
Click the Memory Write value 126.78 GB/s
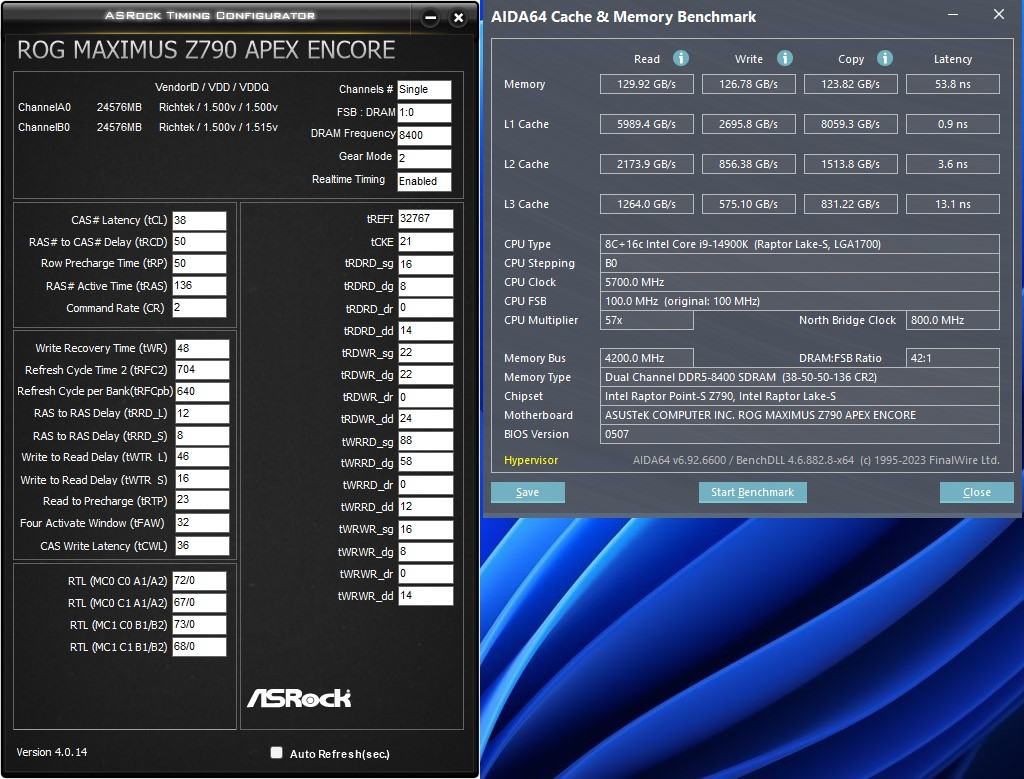[748, 84]
